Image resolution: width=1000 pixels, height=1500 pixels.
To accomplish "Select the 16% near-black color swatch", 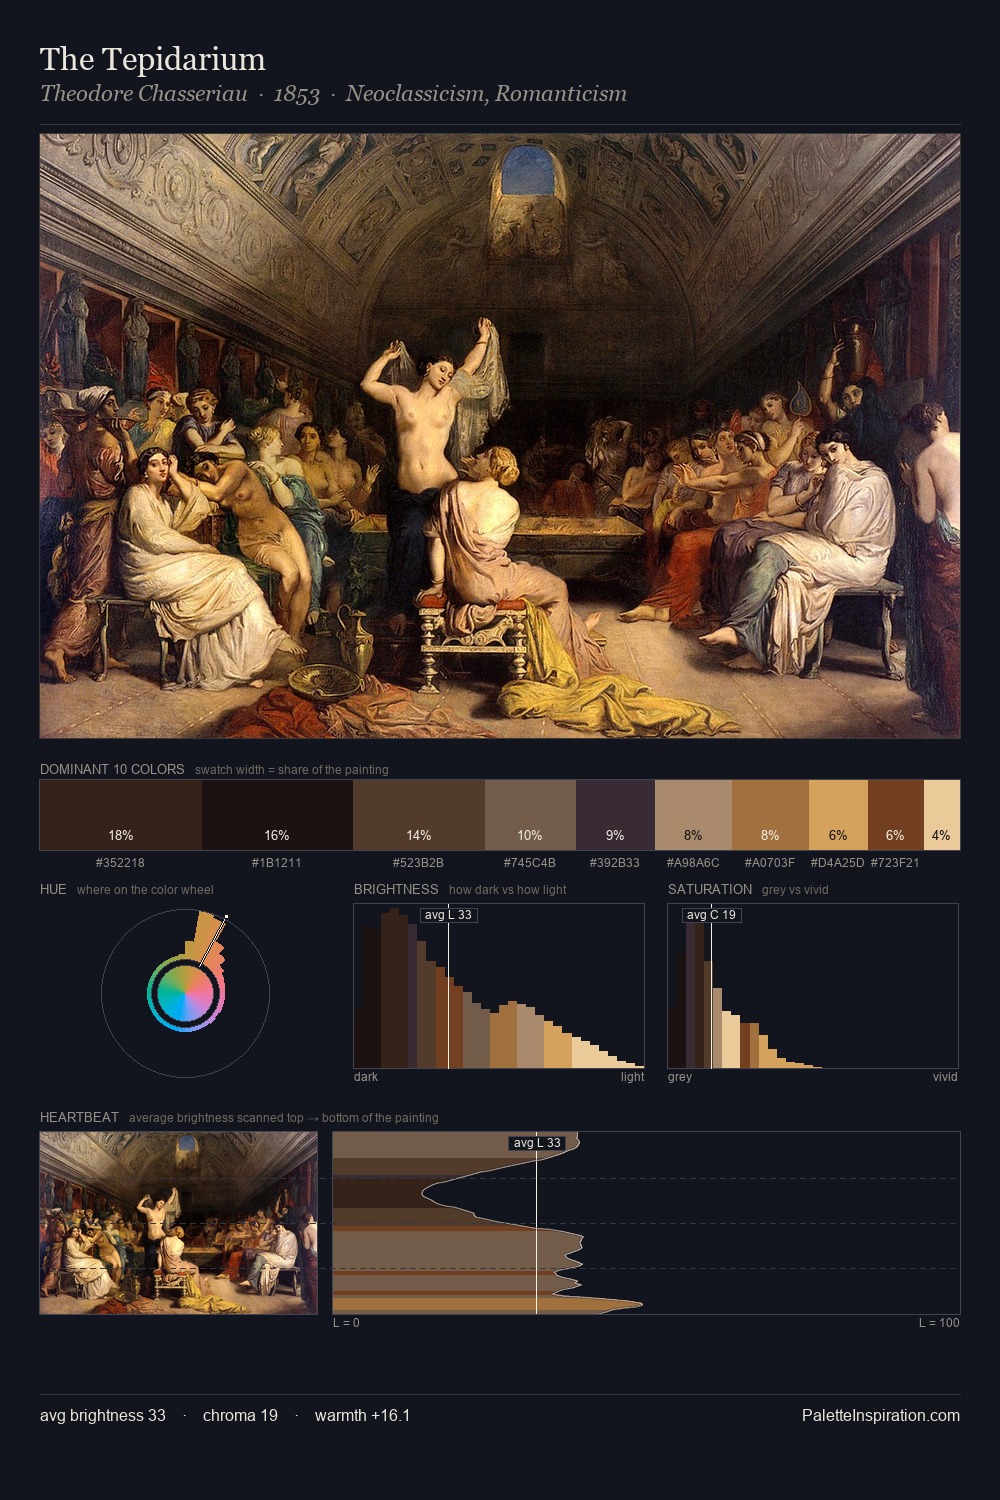I will [x=277, y=815].
